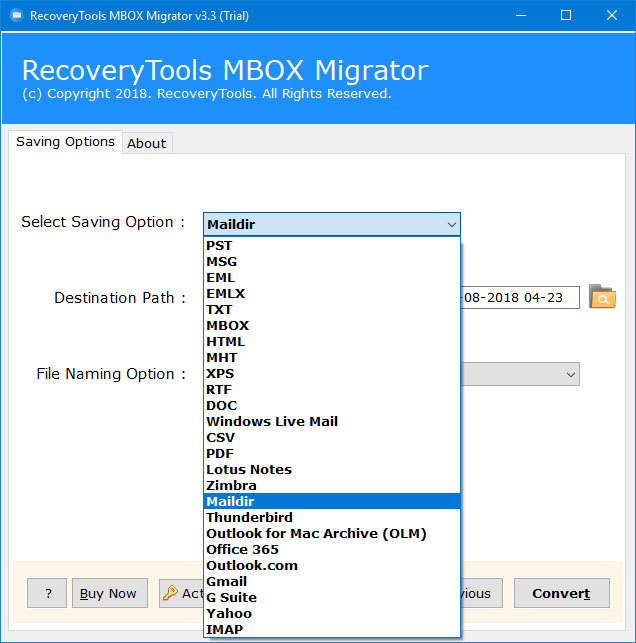Open the folder browse icon for destination
636x643 pixels.
(602, 296)
